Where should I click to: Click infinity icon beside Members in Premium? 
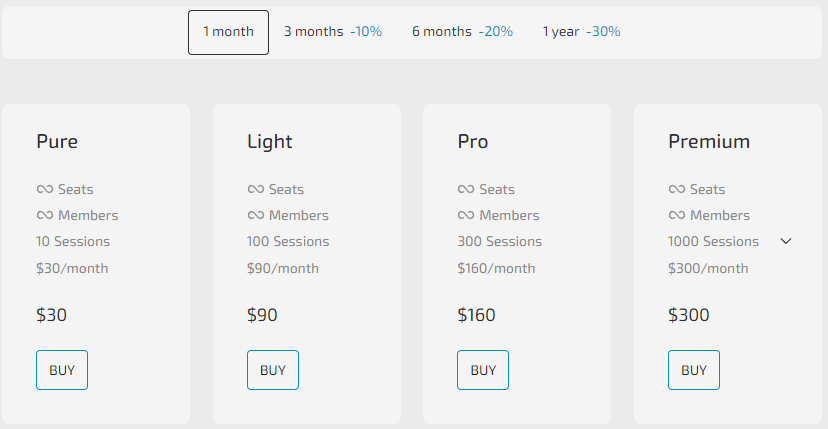pos(676,215)
